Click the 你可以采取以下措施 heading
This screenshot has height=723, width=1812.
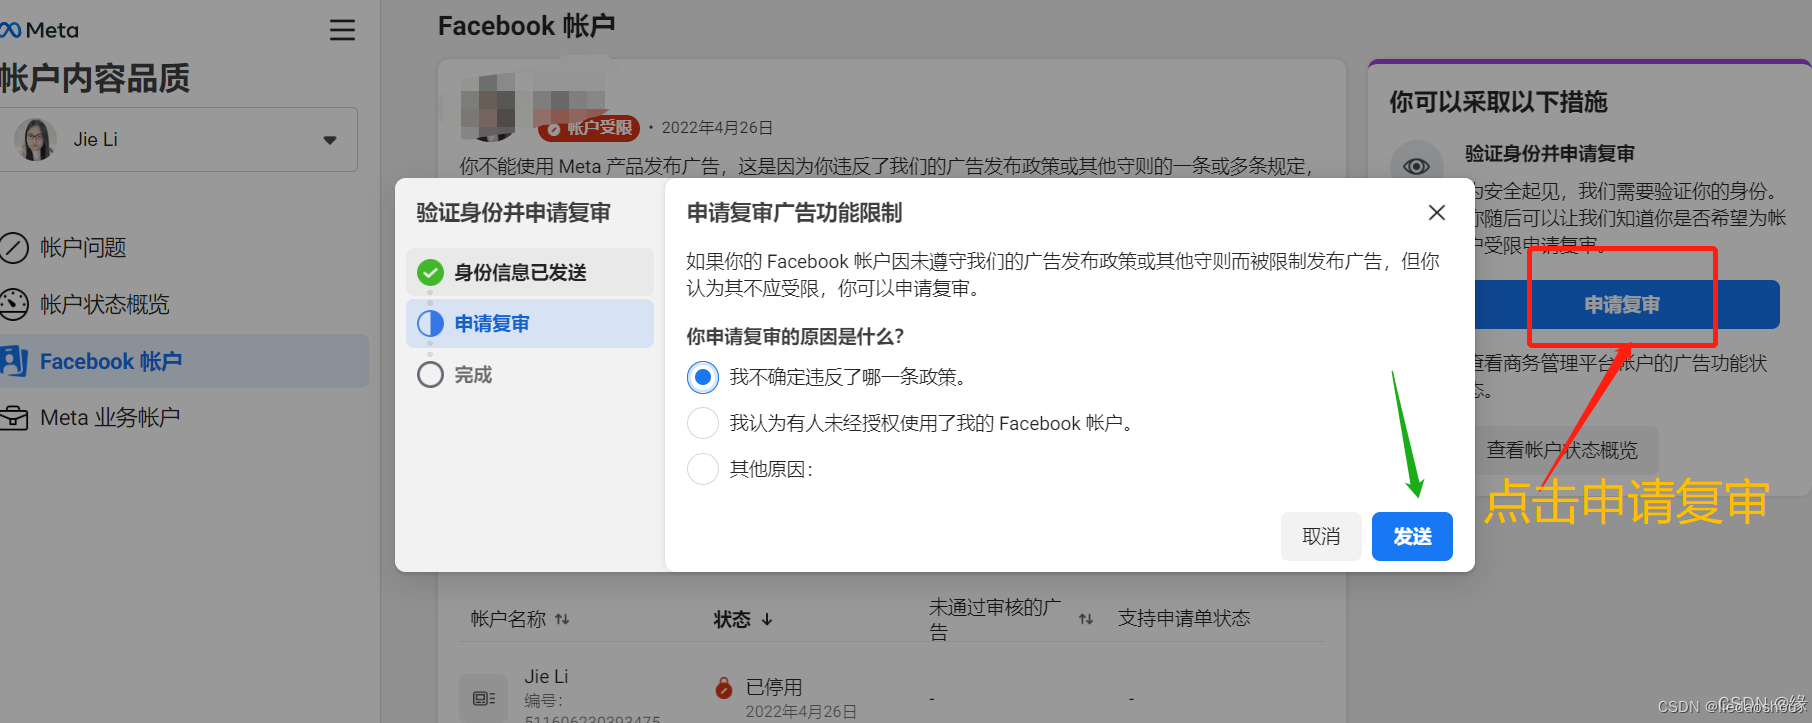[1498, 102]
